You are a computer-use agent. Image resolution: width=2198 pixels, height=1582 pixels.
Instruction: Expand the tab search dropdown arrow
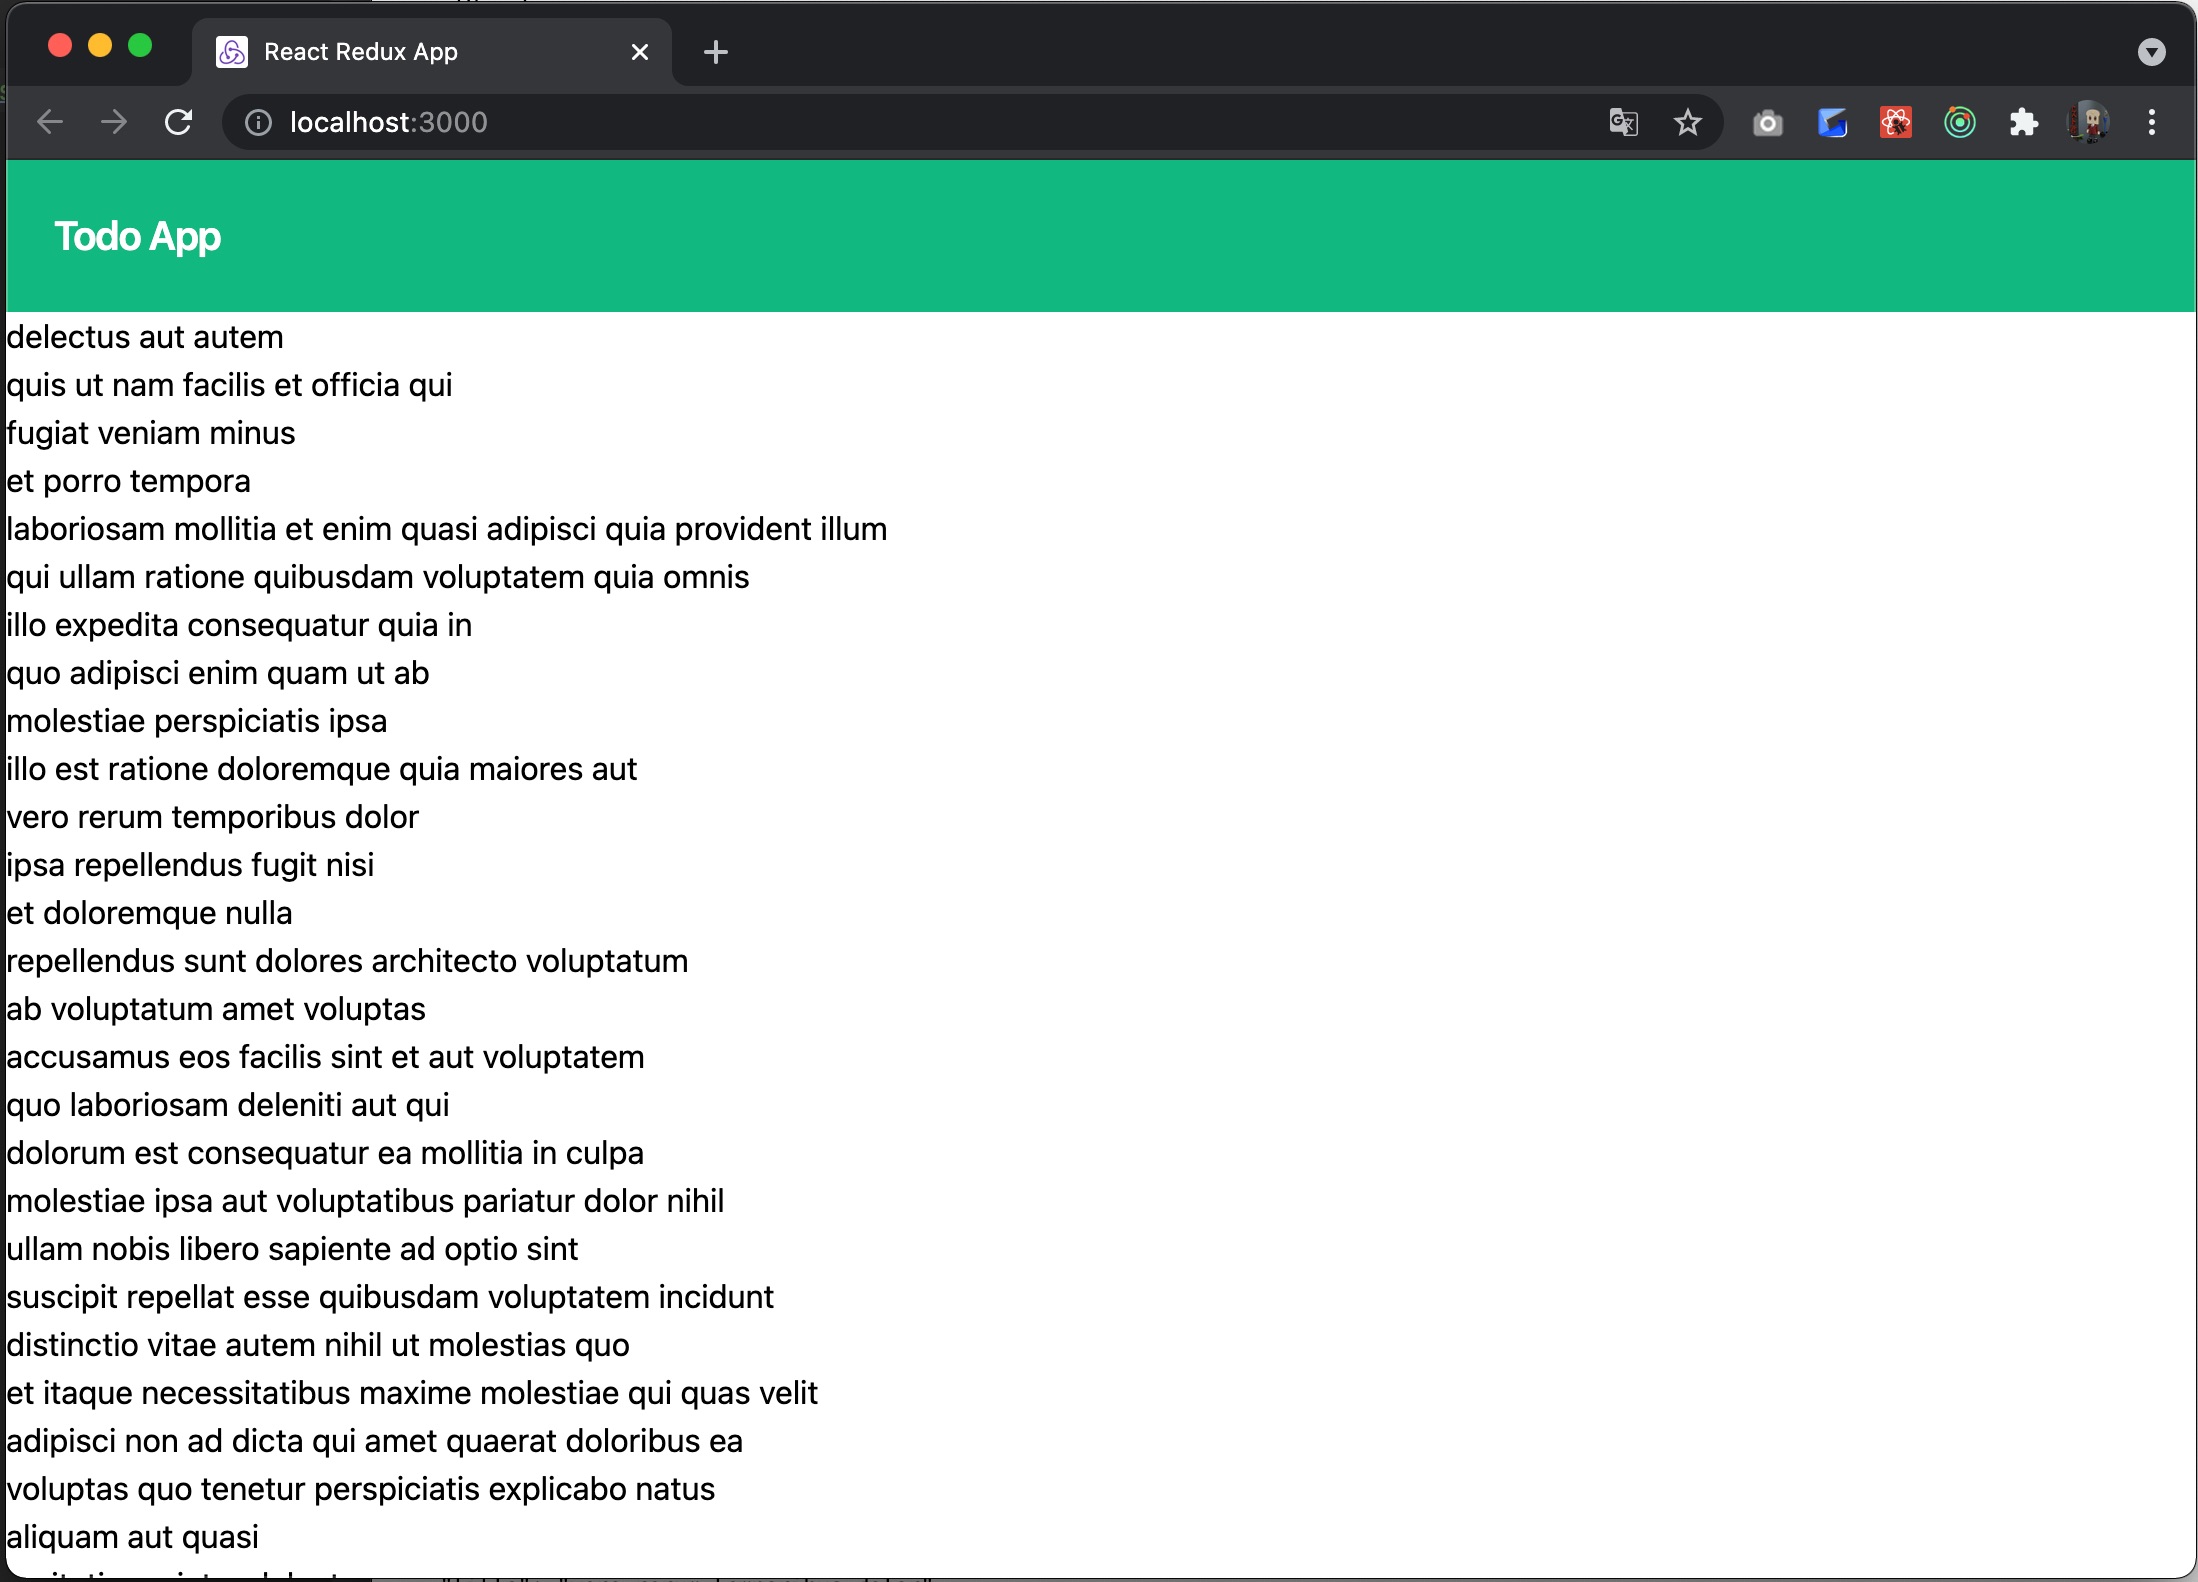click(2151, 52)
